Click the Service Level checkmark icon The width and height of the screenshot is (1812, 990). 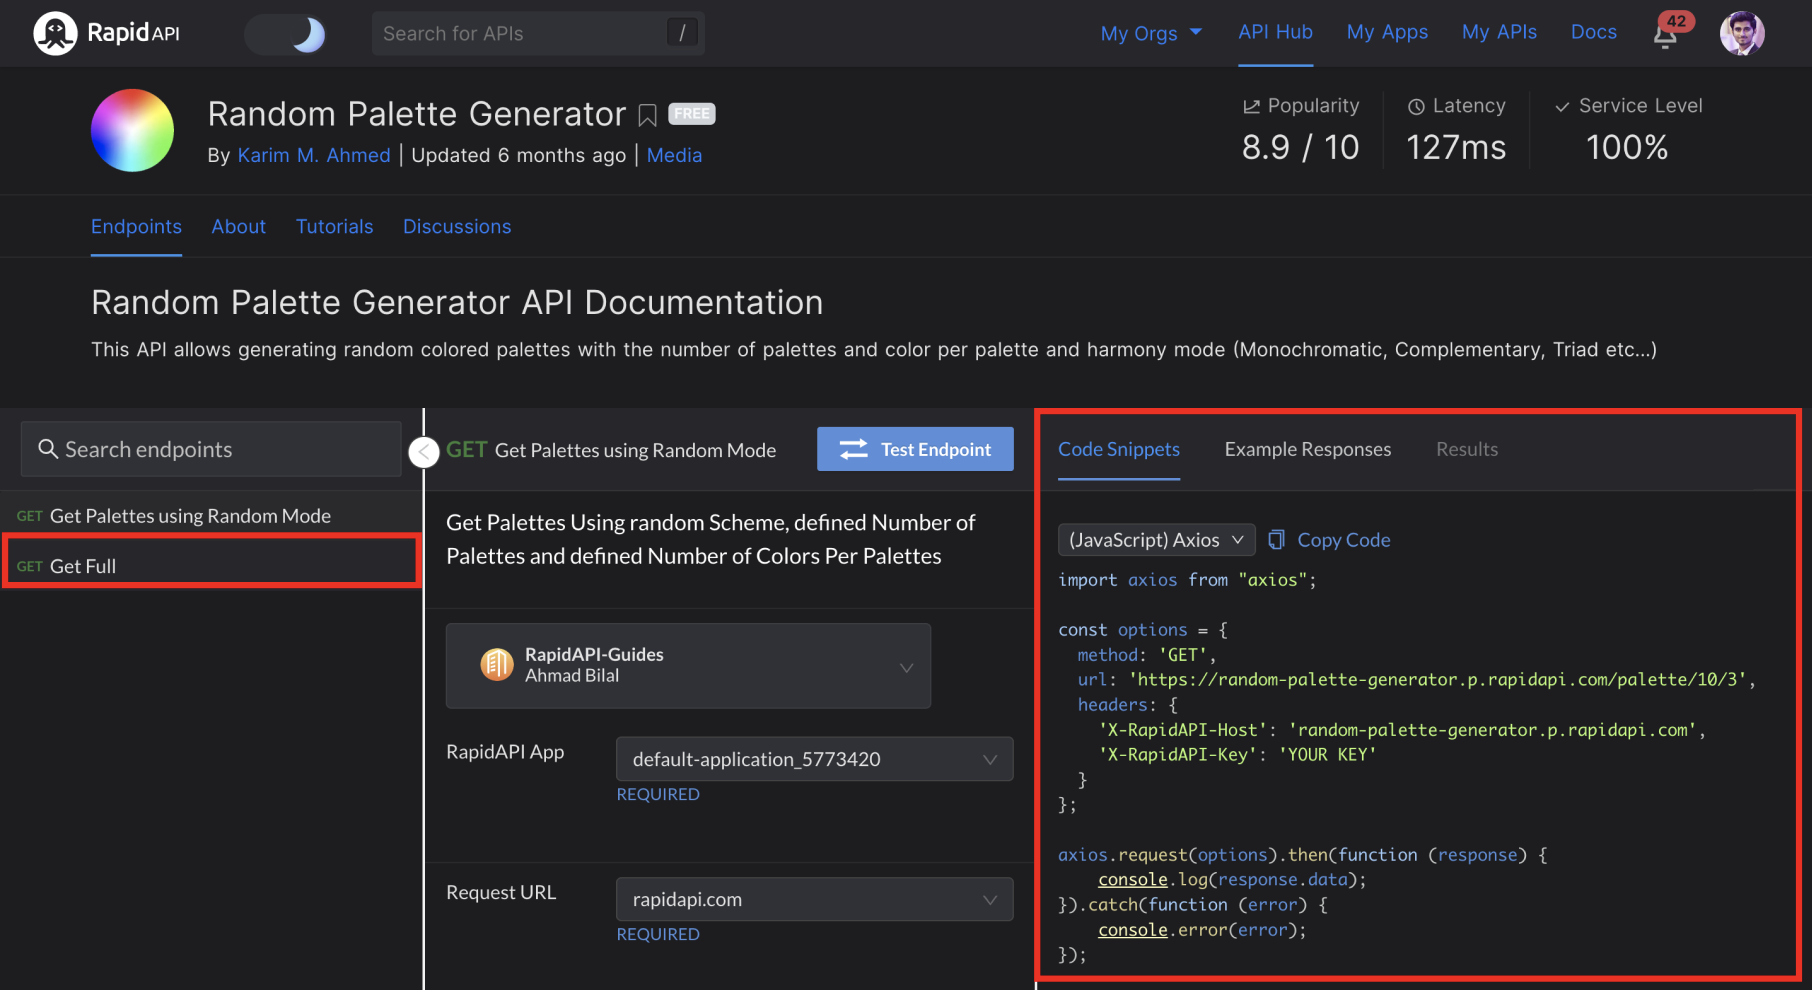point(1562,106)
